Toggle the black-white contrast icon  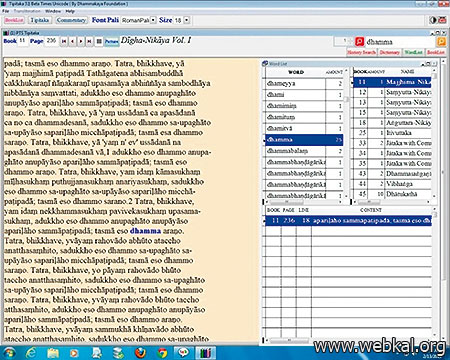coord(433,20)
